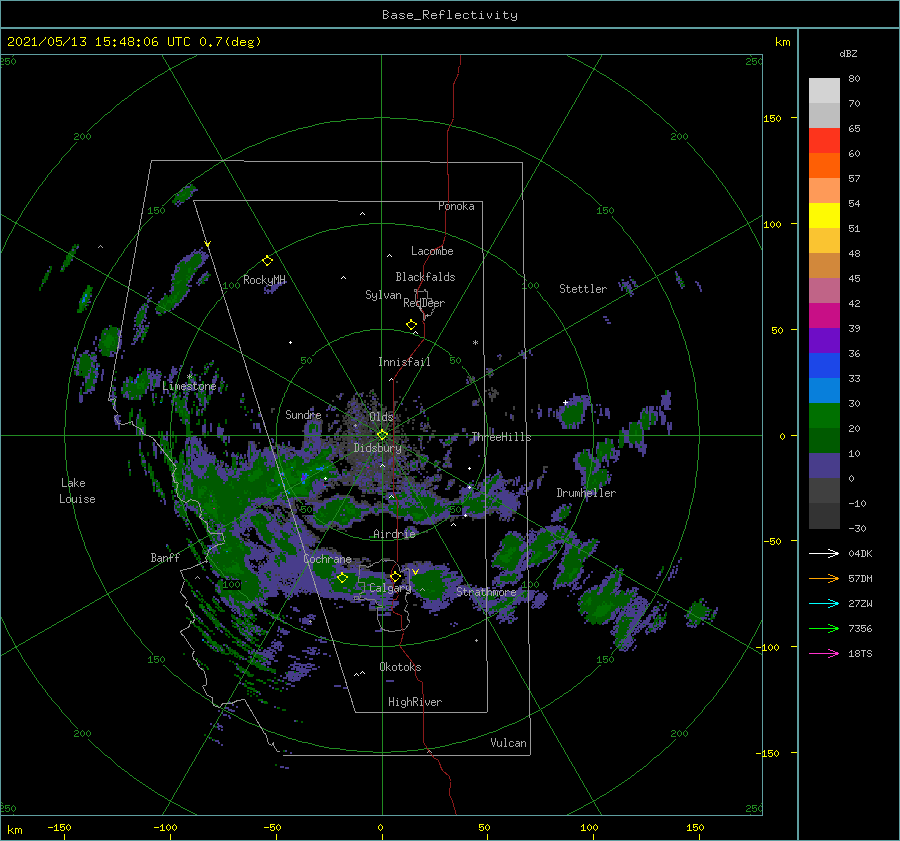Click the Drumheller city label
Viewport: 900px width, 841px height.
pos(586,493)
